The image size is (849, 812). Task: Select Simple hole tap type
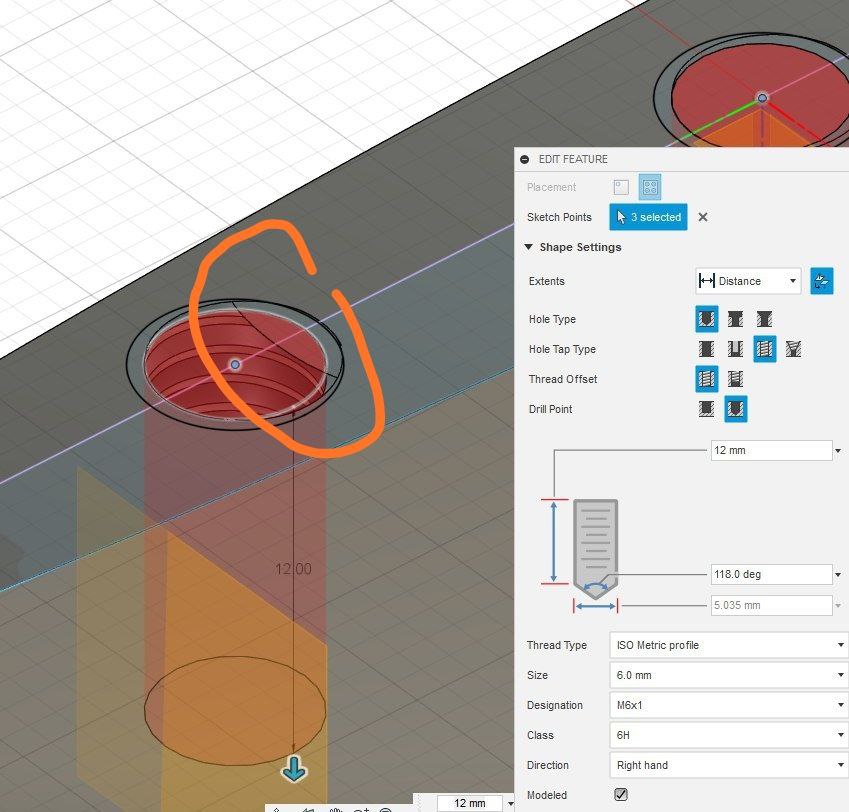pos(706,349)
